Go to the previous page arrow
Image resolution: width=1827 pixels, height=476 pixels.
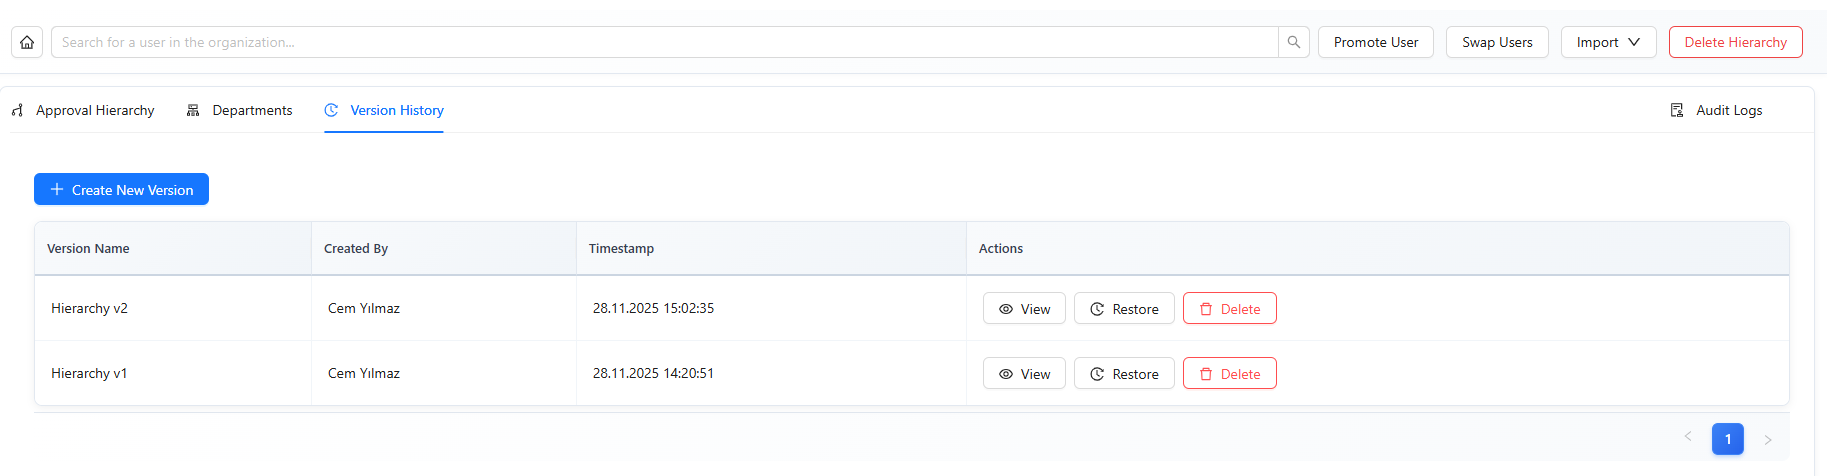pyautogui.click(x=1688, y=437)
